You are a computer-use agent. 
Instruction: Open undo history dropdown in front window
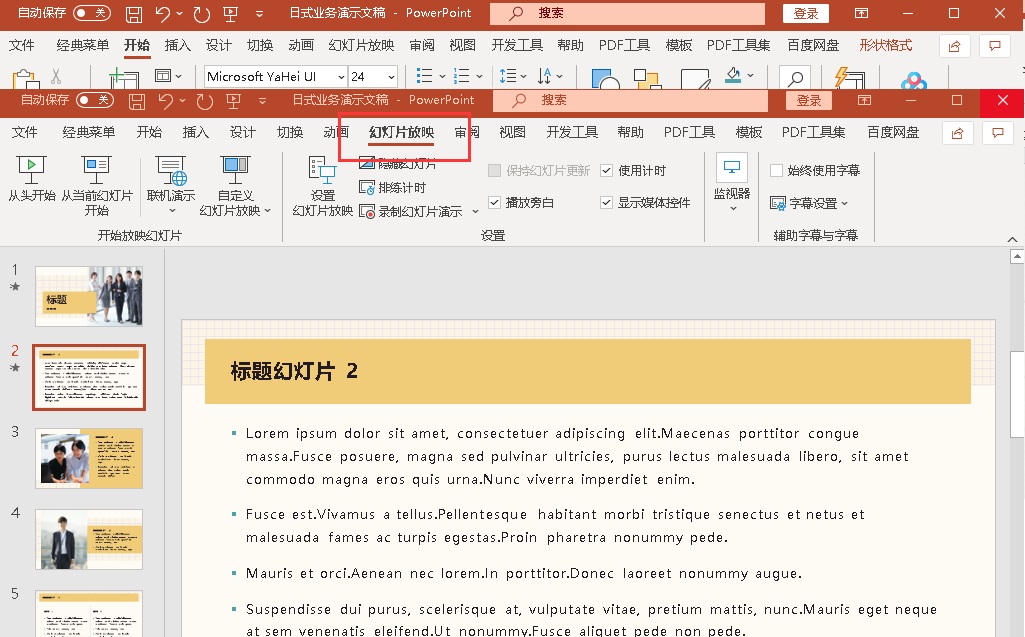click(182, 101)
